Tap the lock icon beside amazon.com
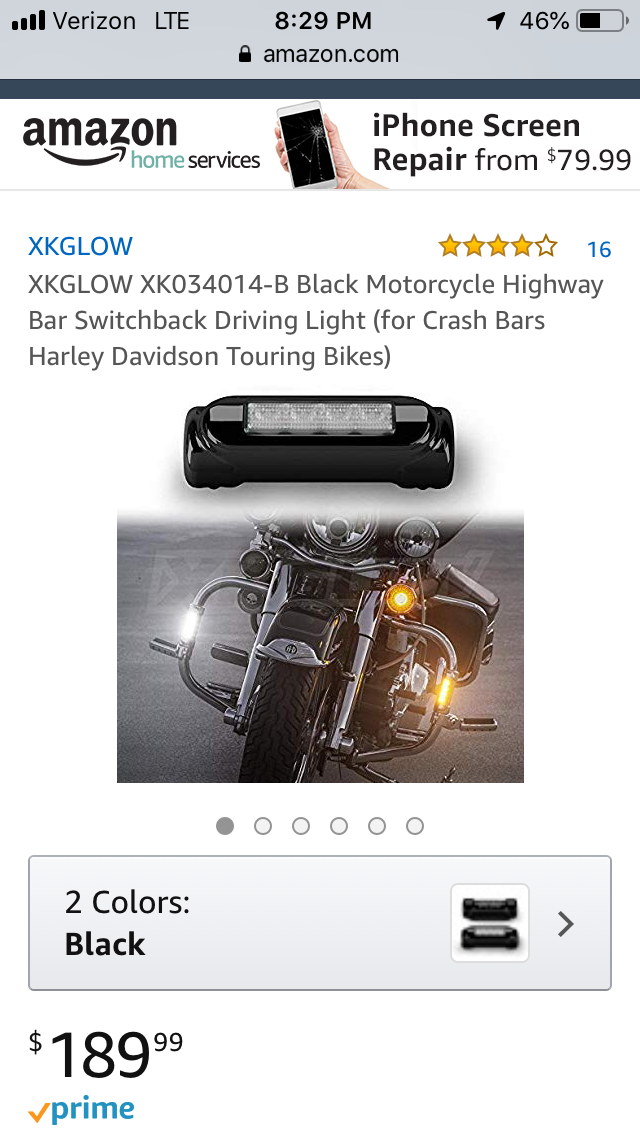 [245, 54]
